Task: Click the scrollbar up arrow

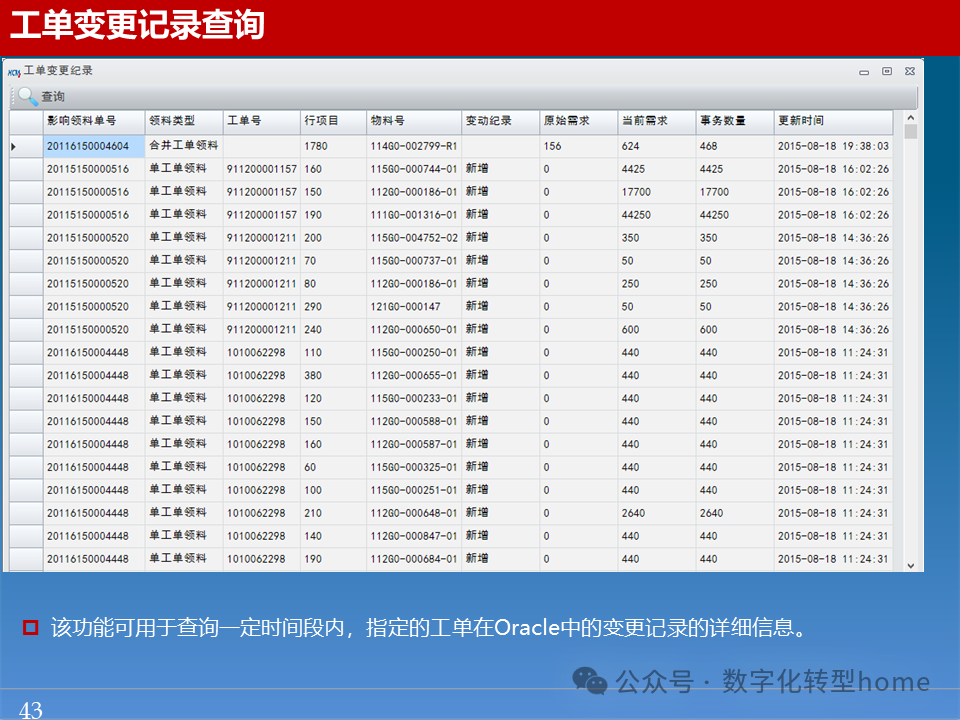Action: (x=910, y=118)
